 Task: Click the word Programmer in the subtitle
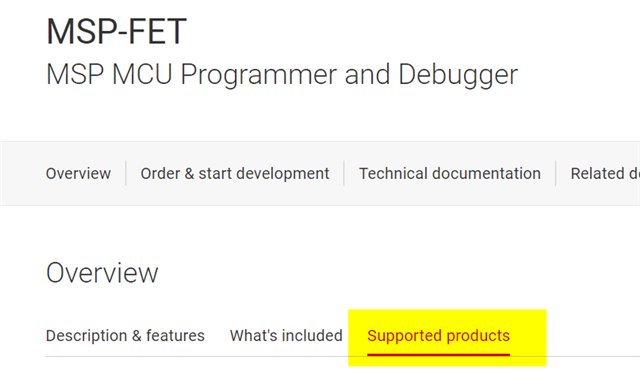pos(260,75)
